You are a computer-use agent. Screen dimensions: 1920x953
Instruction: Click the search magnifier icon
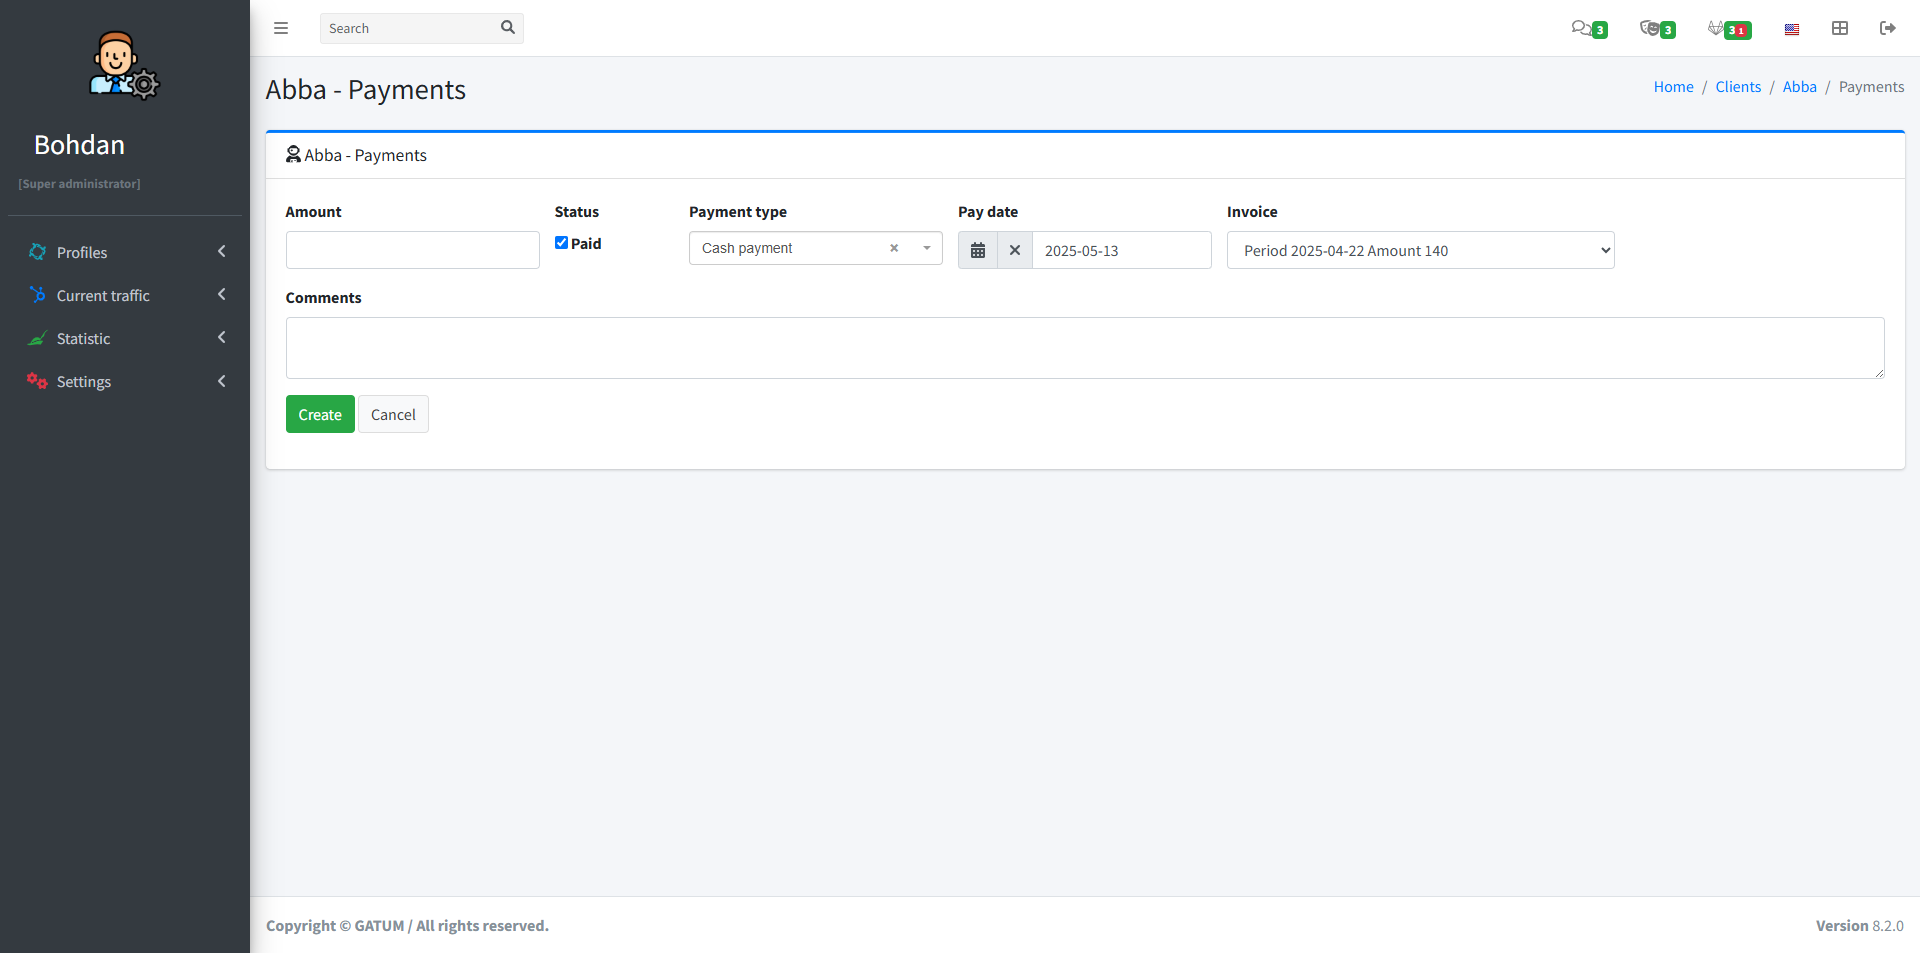coord(507,28)
